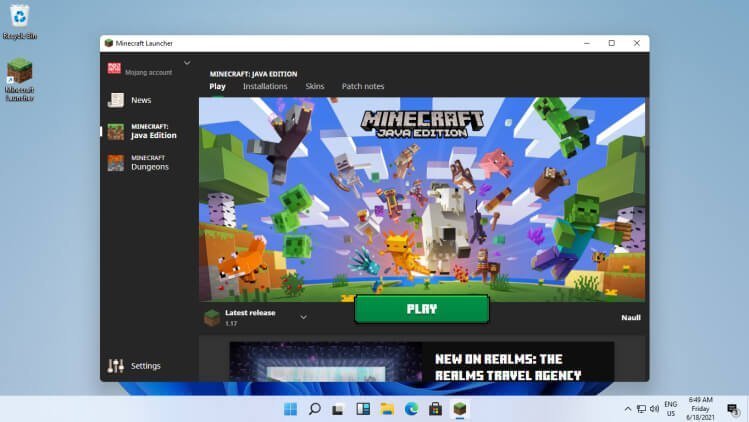Click the MINECRAFT: JAVA EDITION heading
Image resolution: width=749 pixels, height=422 pixels.
[253, 74]
